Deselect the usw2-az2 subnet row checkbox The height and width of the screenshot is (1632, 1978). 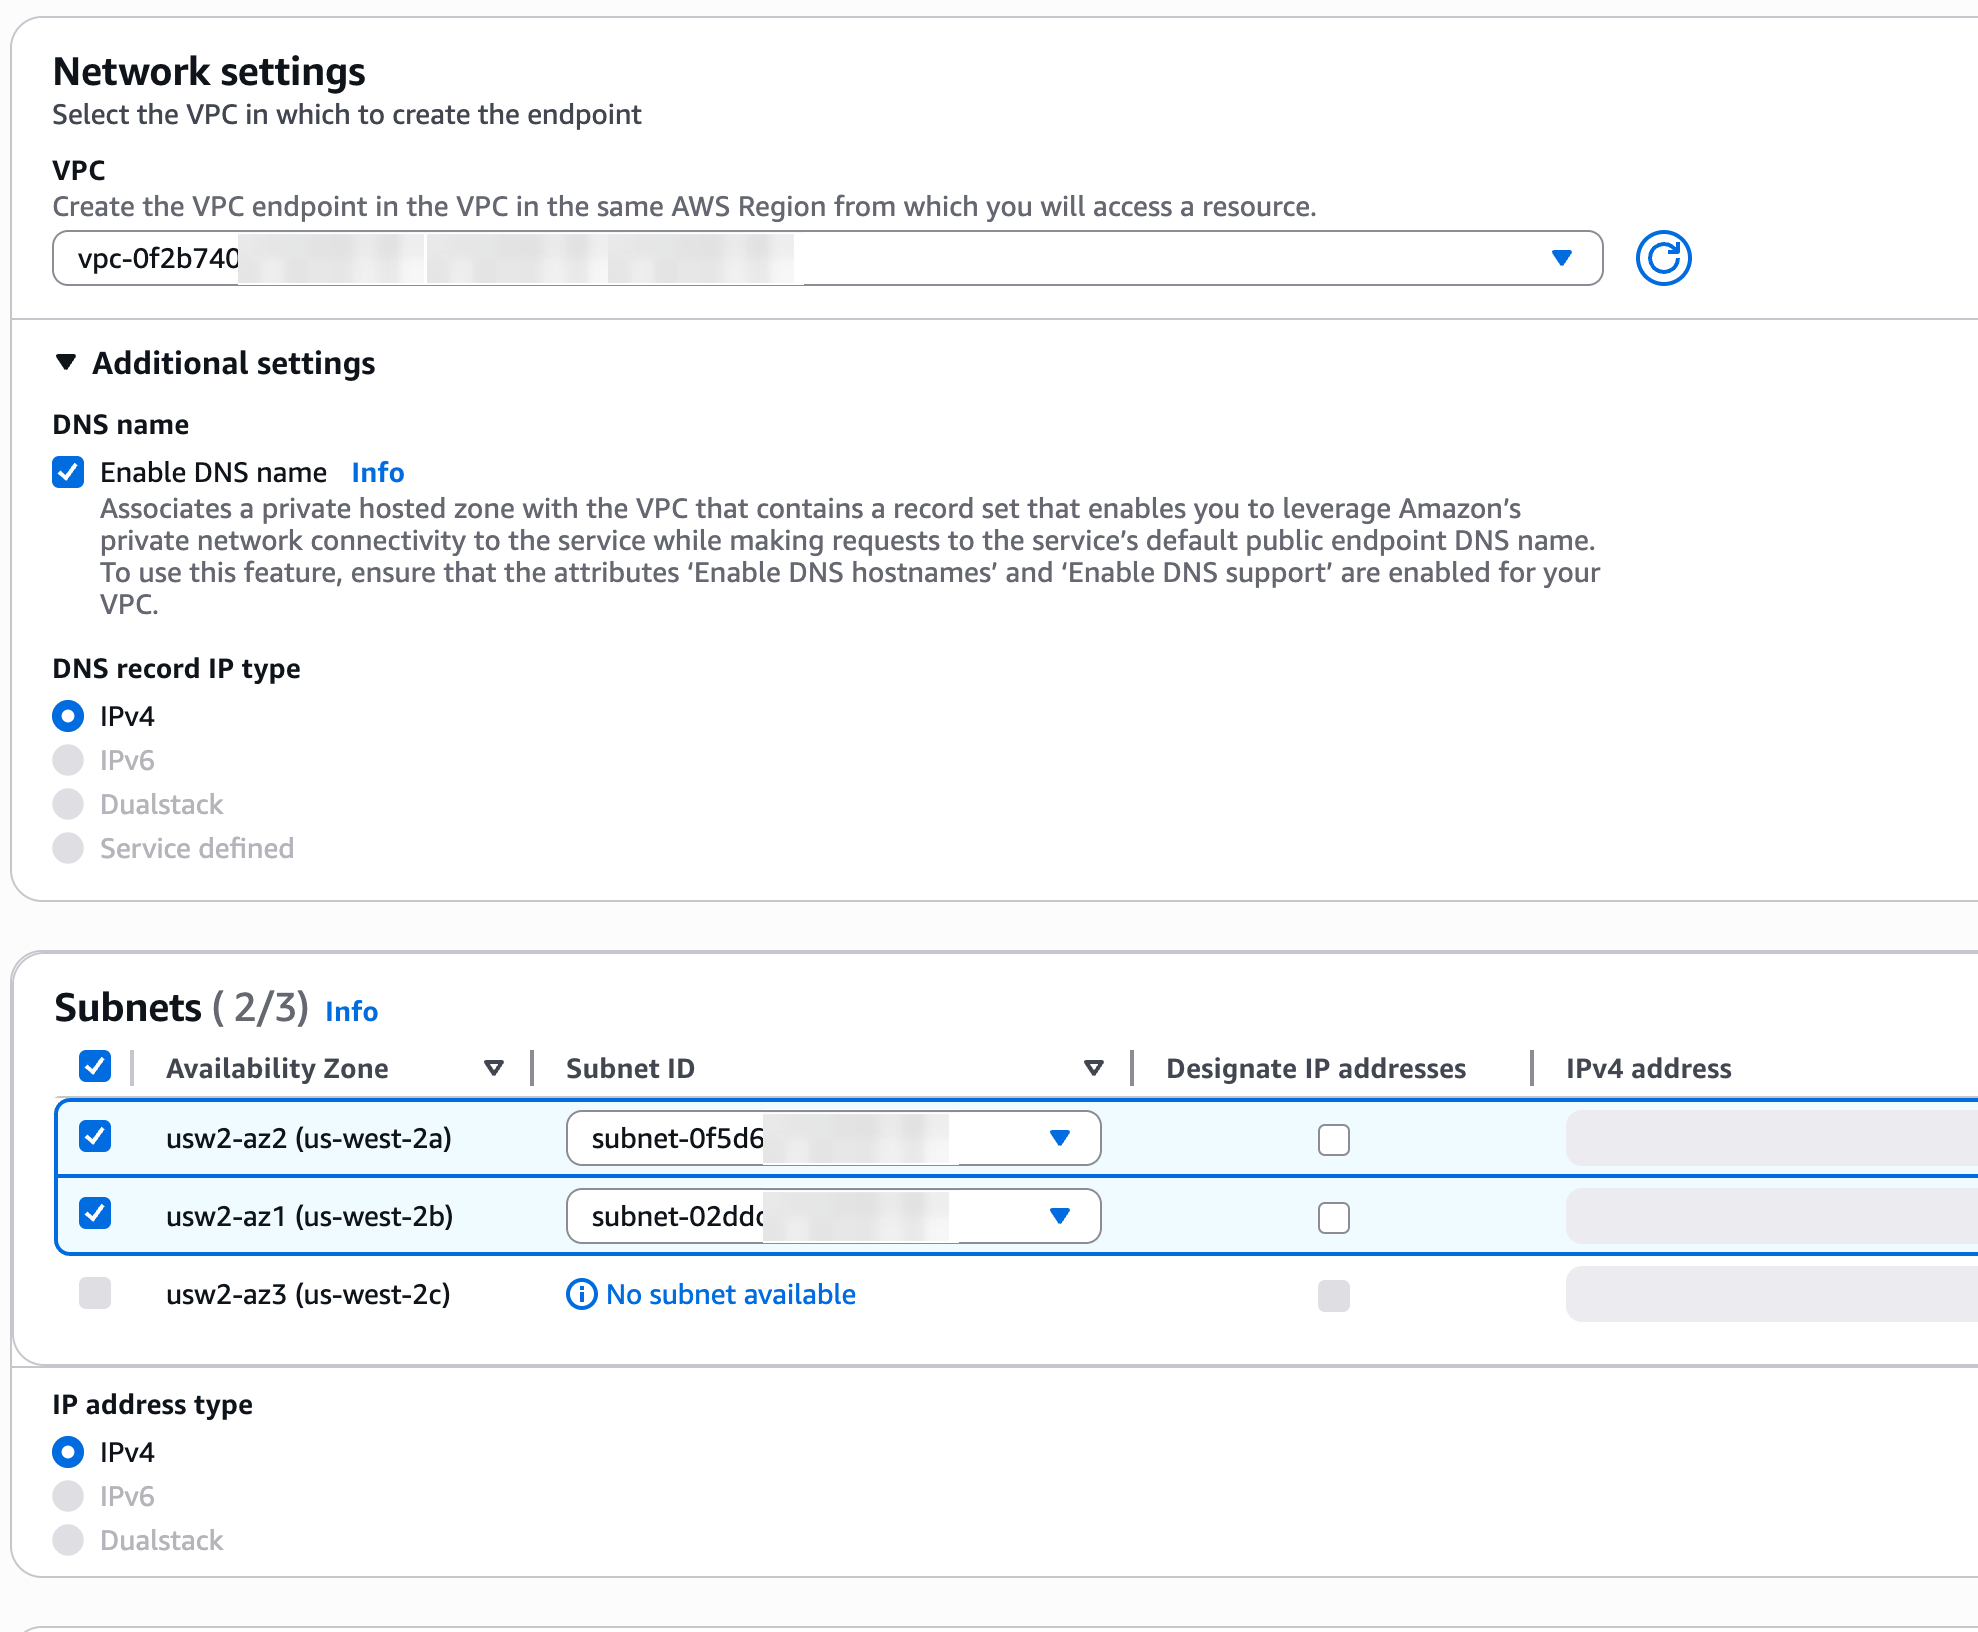[95, 1137]
